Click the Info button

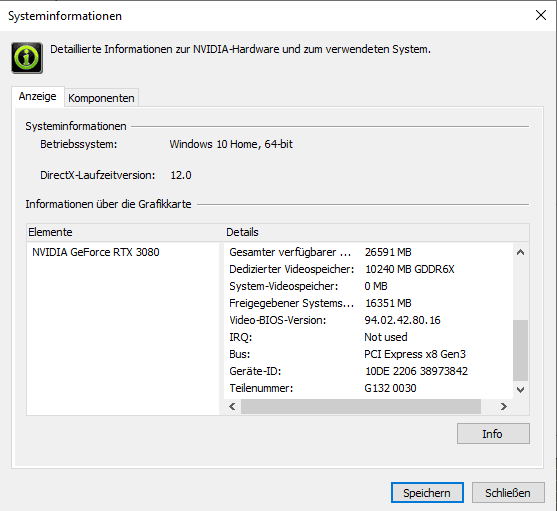pos(493,434)
